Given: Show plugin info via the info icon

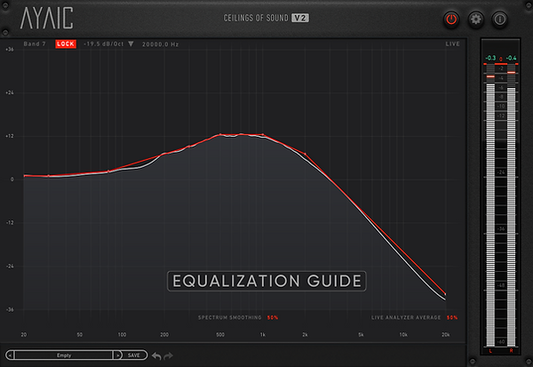Looking at the screenshot, I should point(500,19).
